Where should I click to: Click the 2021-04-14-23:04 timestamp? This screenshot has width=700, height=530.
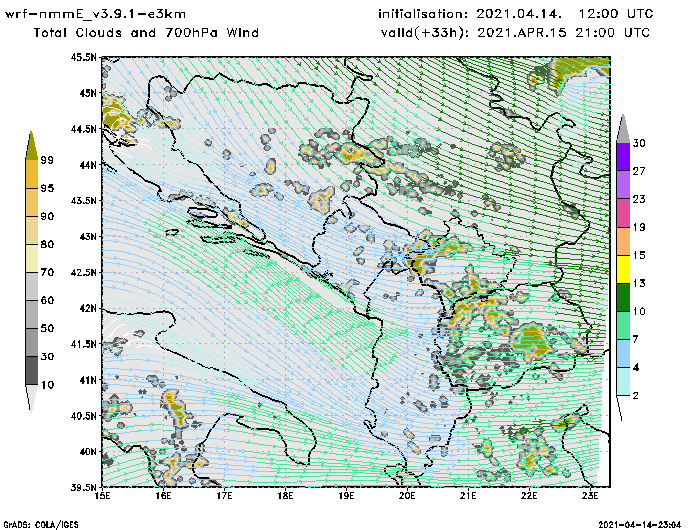pos(640,525)
